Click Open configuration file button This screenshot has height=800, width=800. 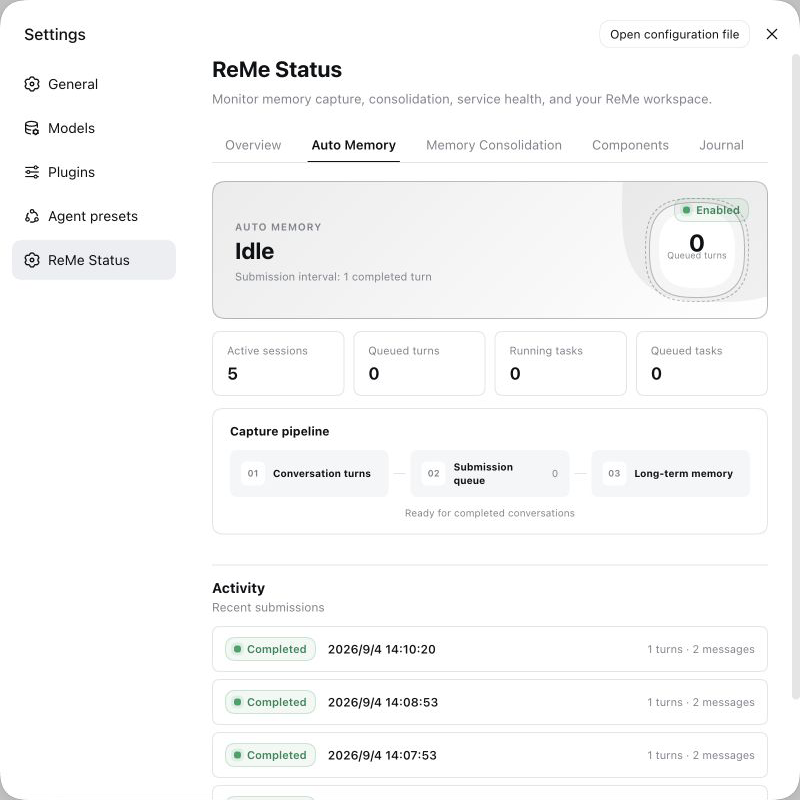(674, 34)
